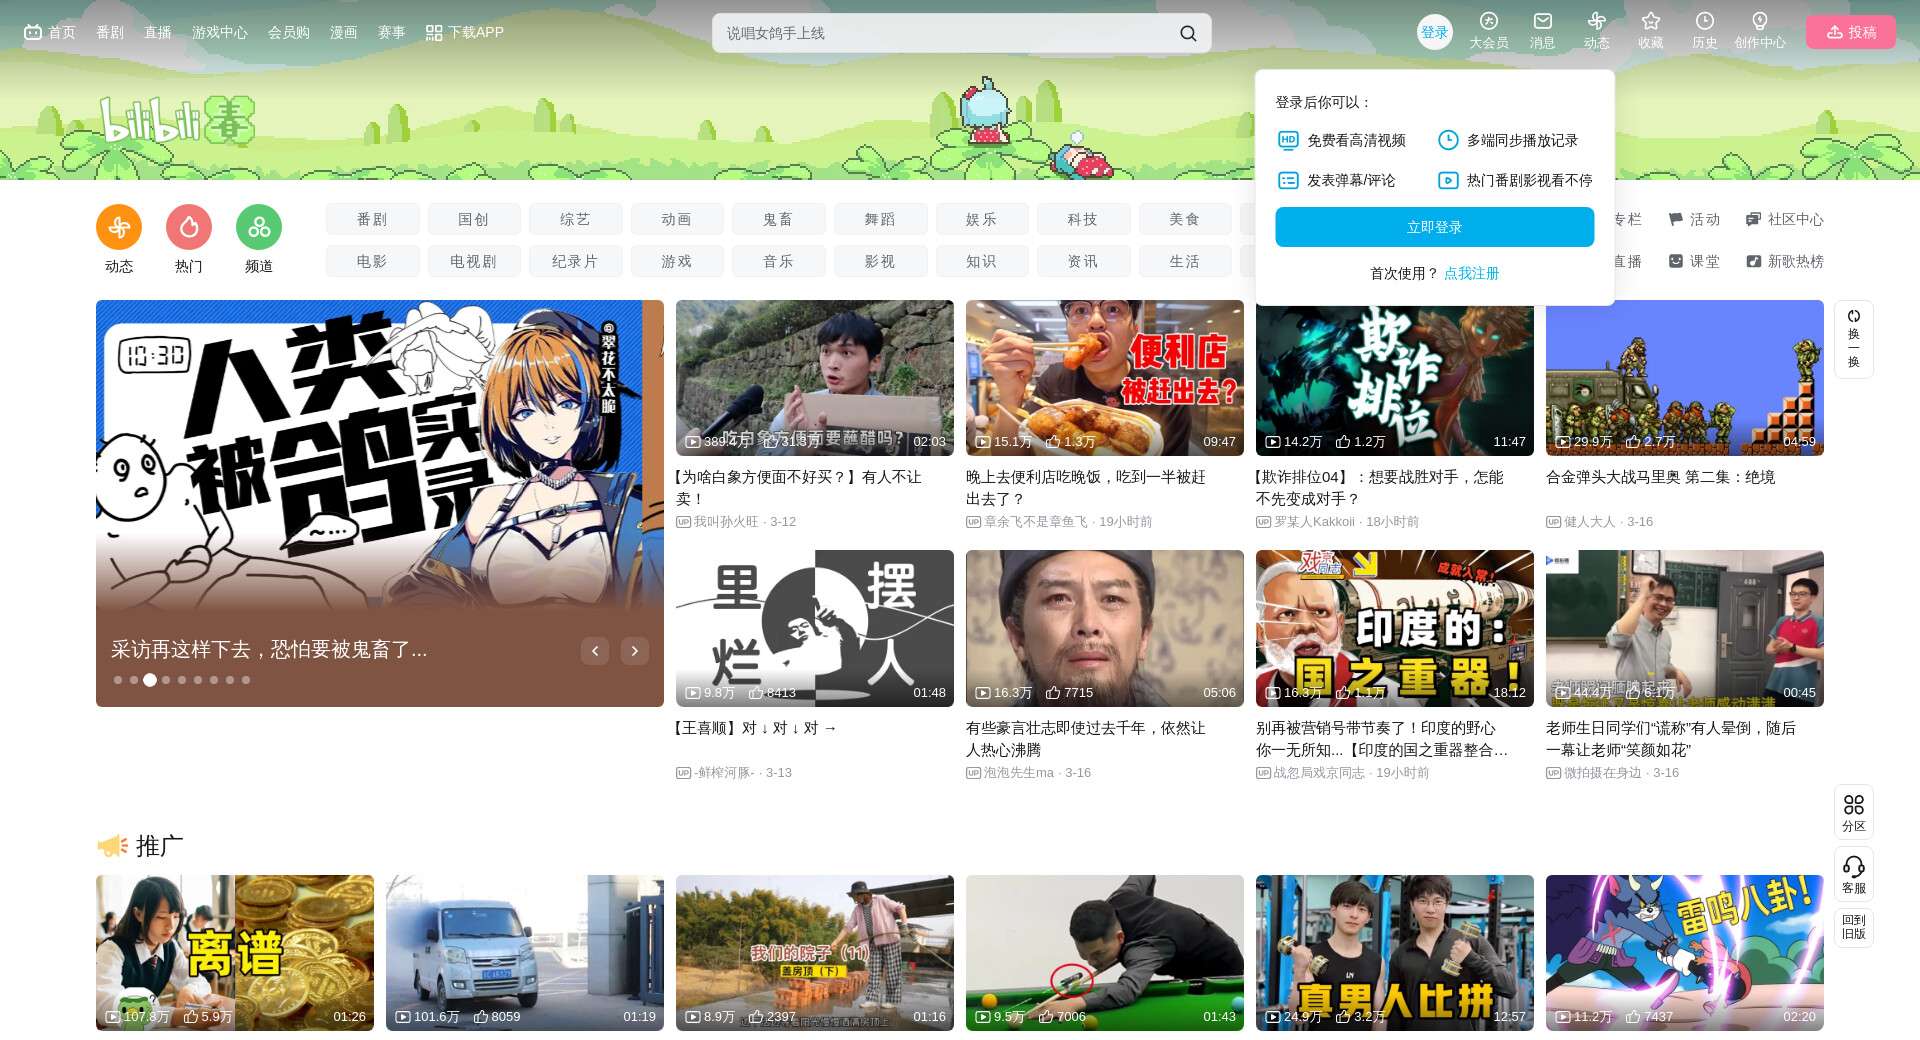Click the green 频道 channel icon
Screen dimensions: 1920x1040
(x=259, y=228)
